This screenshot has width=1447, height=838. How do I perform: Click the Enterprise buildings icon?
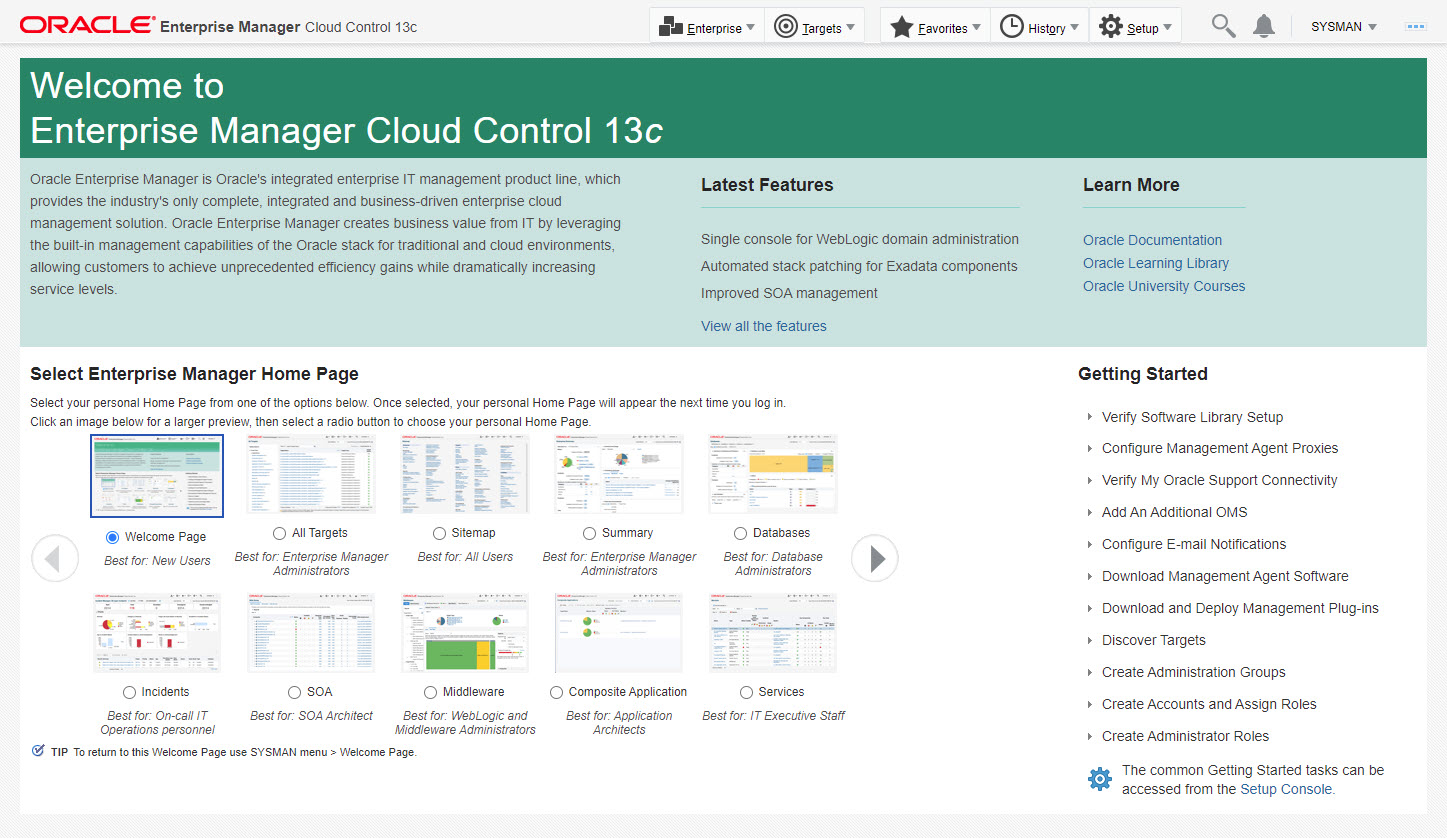click(x=670, y=27)
